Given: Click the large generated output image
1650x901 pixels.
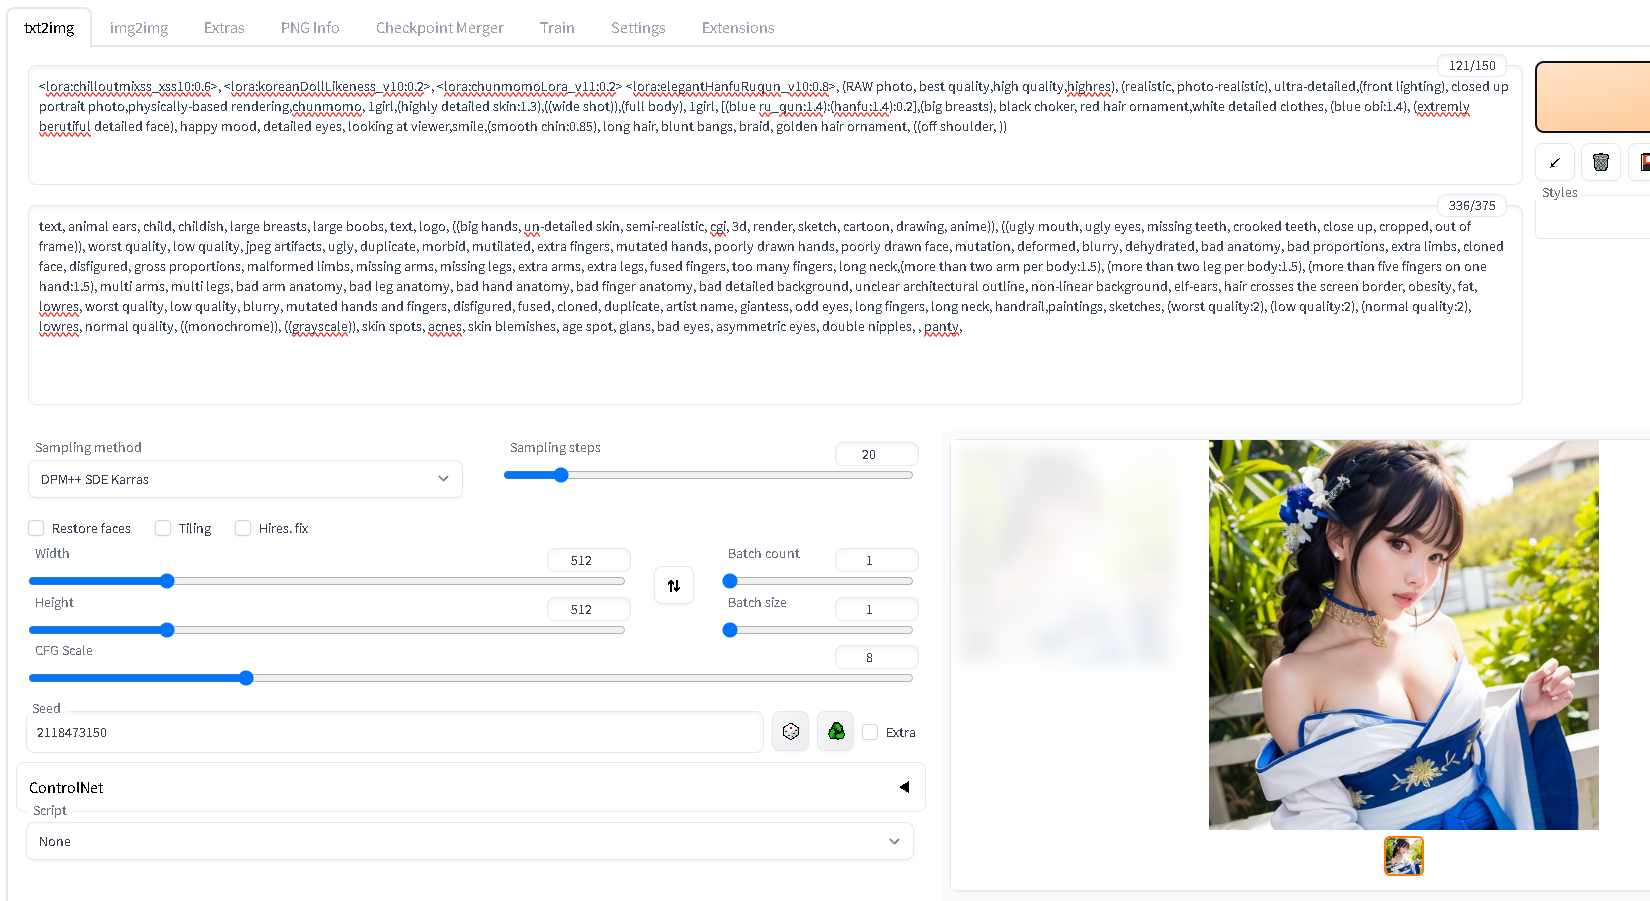Looking at the screenshot, I should coord(1404,635).
